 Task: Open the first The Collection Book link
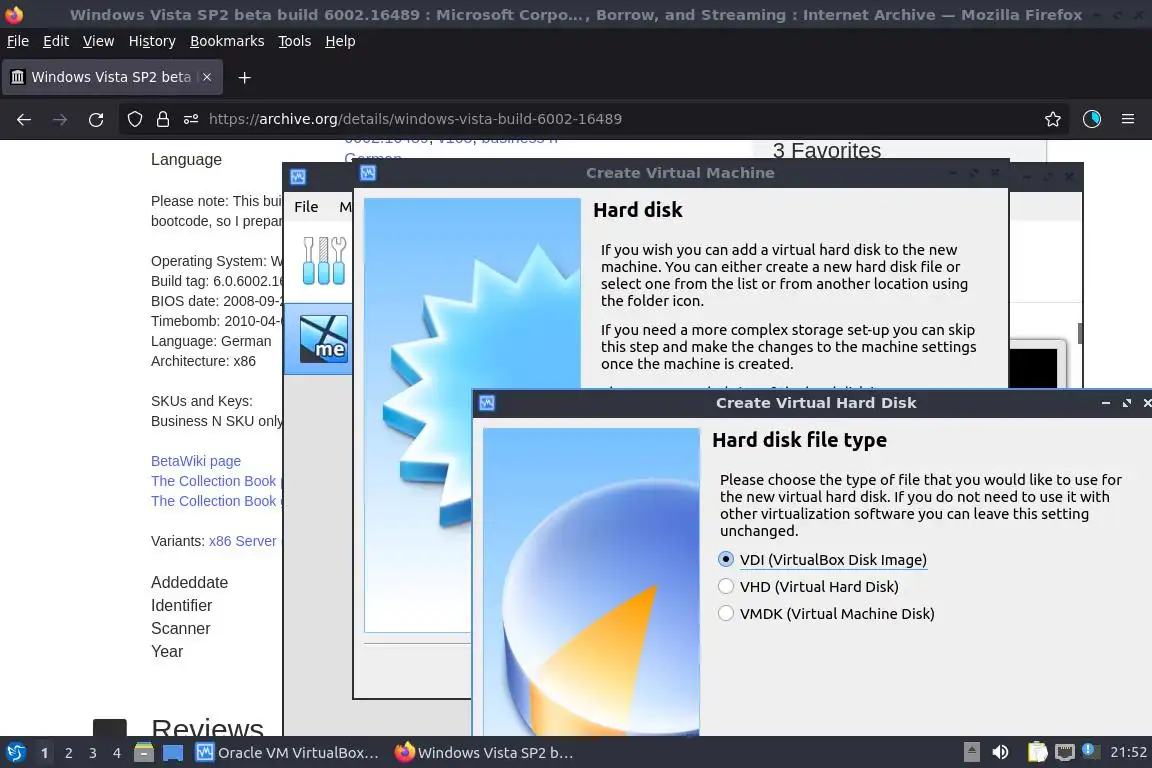pyautogui.click(x=213, y=481)
